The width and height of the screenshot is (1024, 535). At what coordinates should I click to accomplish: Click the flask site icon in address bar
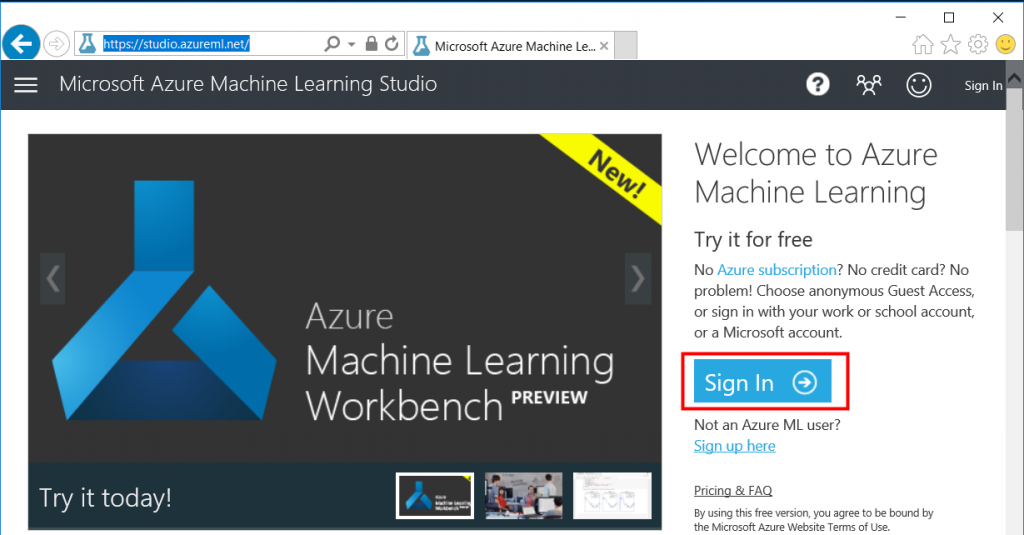pyautogui.click(x=88, y=44)
